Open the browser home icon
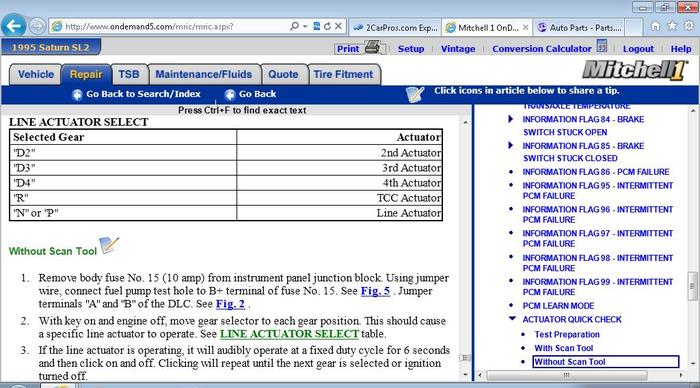 (655, 26)
